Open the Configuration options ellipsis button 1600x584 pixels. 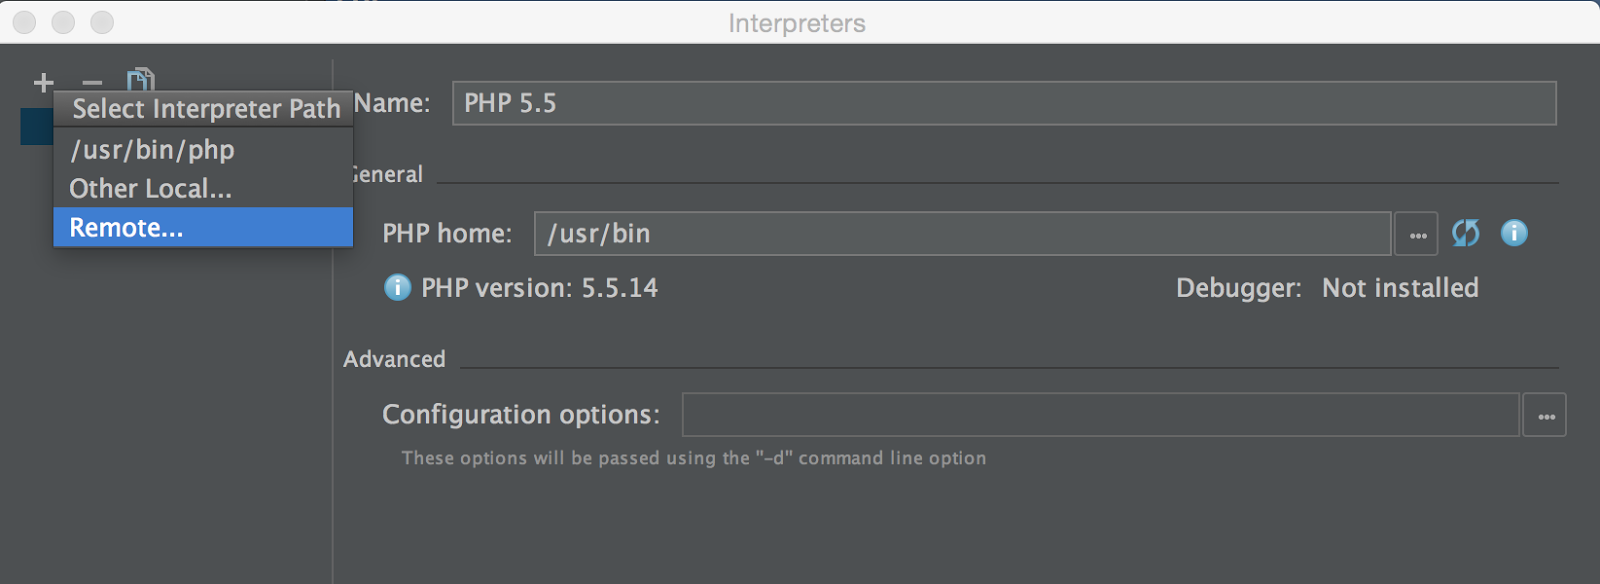[x=1545, y=415]
